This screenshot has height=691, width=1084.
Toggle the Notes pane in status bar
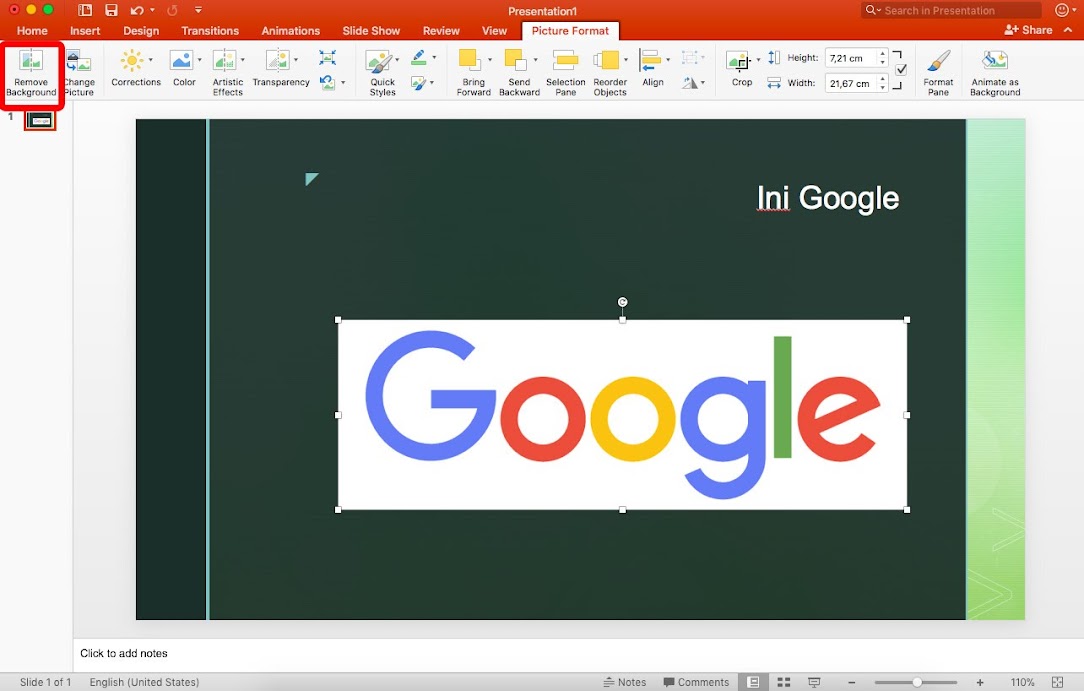click(624, 682)
